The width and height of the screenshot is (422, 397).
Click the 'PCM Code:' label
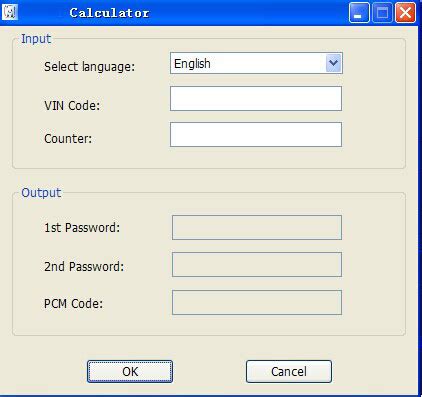[74, 304]
